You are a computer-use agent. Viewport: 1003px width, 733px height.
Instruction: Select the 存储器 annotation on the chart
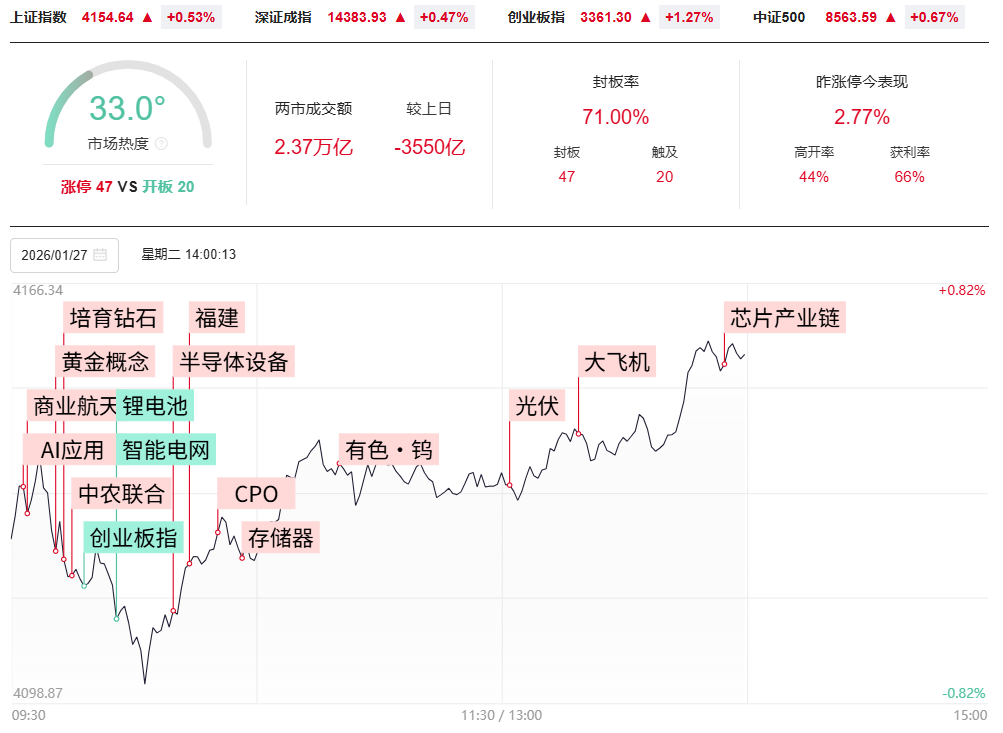(x=281, y=537)
